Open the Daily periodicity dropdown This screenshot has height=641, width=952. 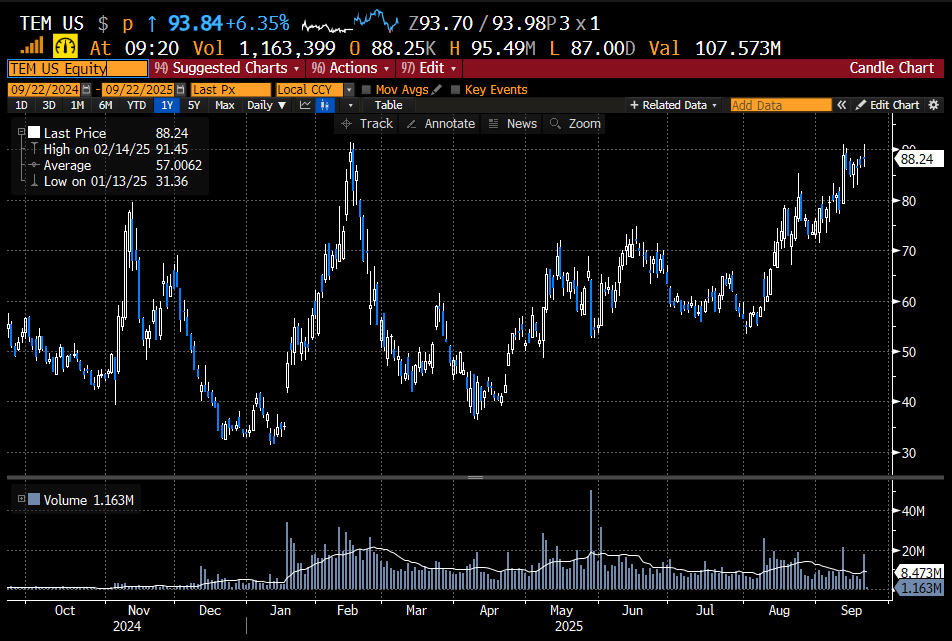point(266,105)
